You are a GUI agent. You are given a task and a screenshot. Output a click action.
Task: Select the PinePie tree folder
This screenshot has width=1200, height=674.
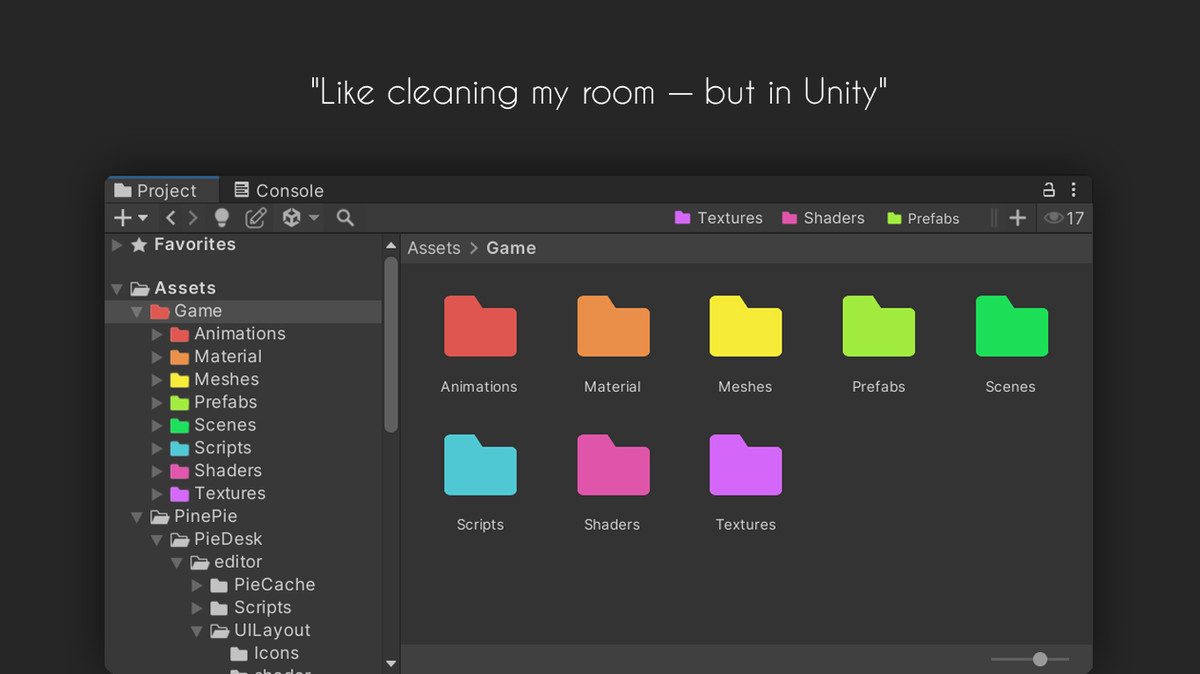(243, 517)
